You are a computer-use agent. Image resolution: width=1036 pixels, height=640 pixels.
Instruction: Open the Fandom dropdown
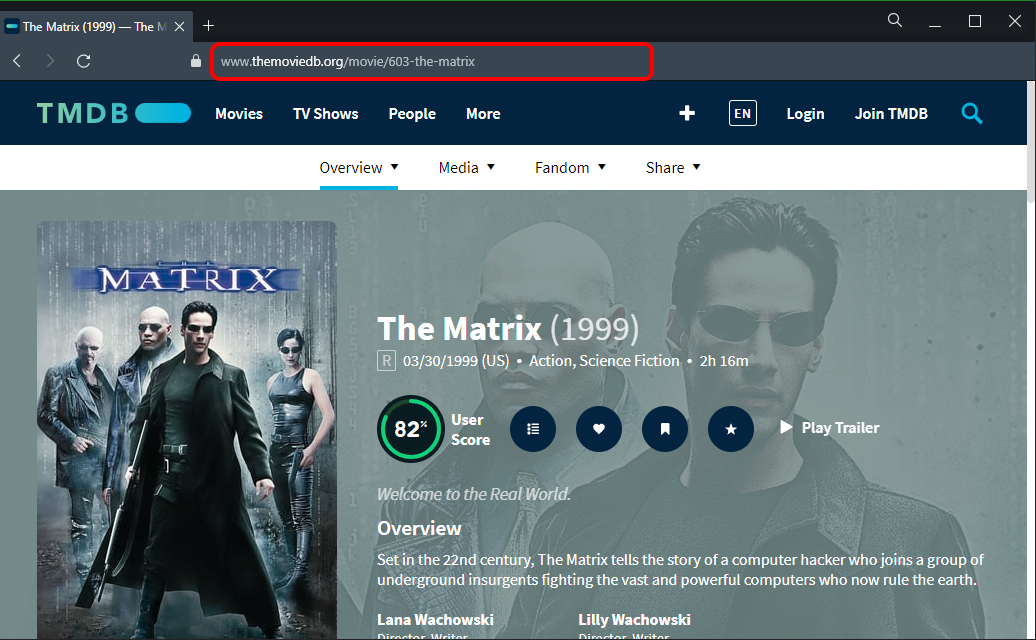[x=570, y=168]
